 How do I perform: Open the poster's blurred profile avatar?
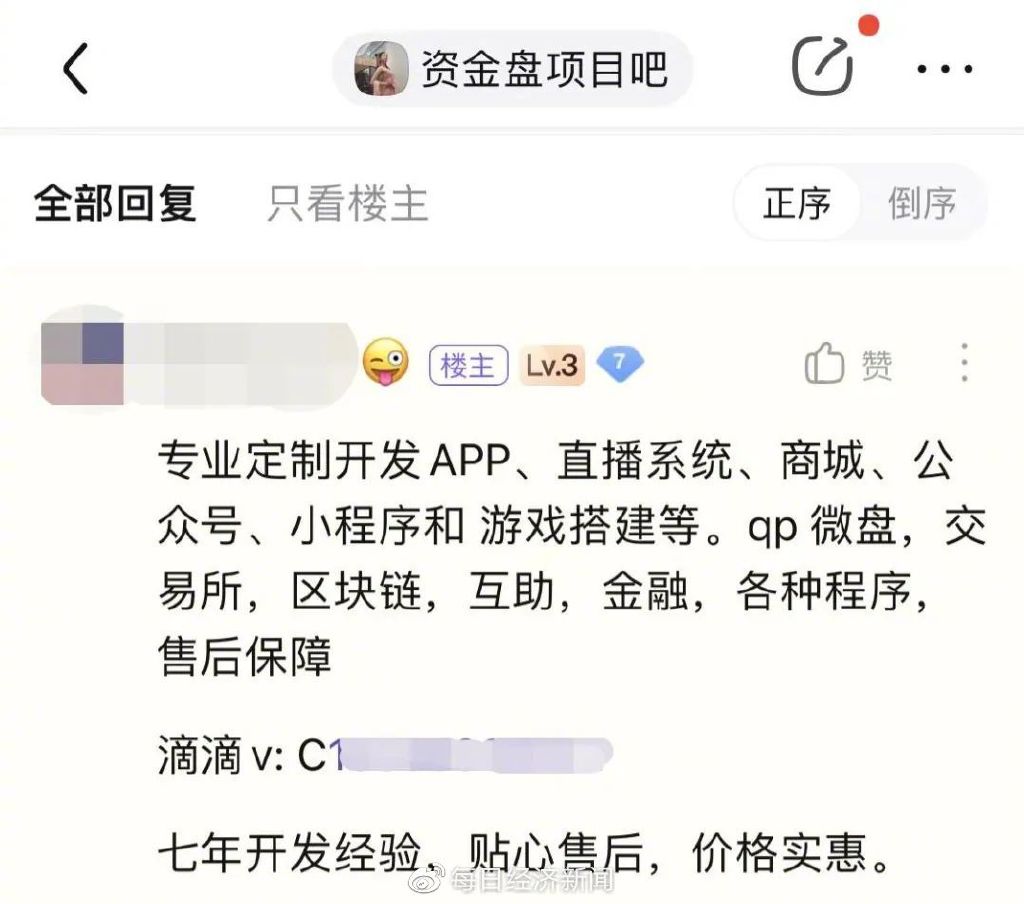(x=82, y=363)
